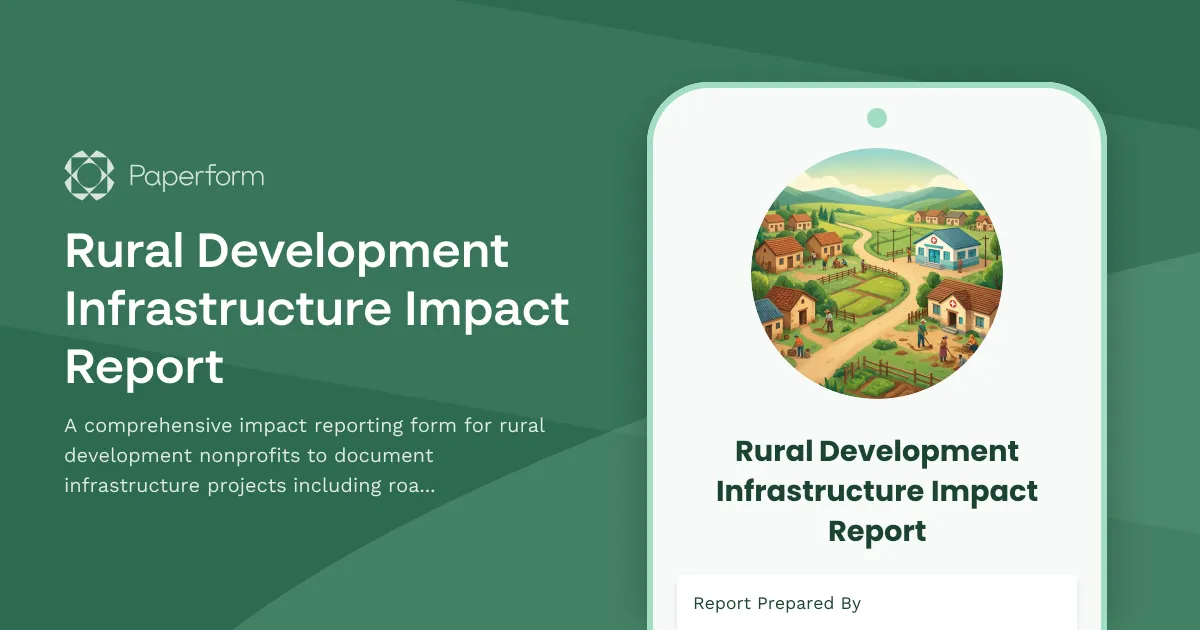Image resolution: width=1200 pixels, height=630 pixels.
Task: Click the farm workers in the illustration
Action: click(x=924, y=335)
